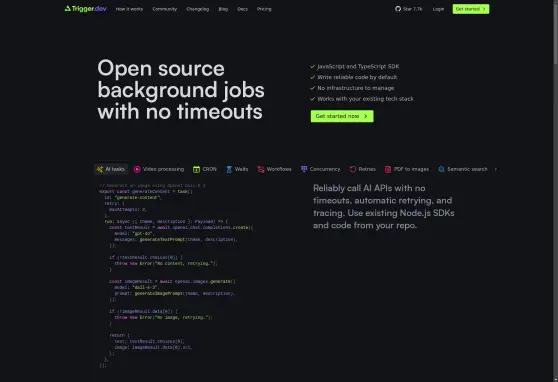This screenshot has height=382, width=558.
Task: Click the Concurrency icon
Action: click(x=304, y=169)
